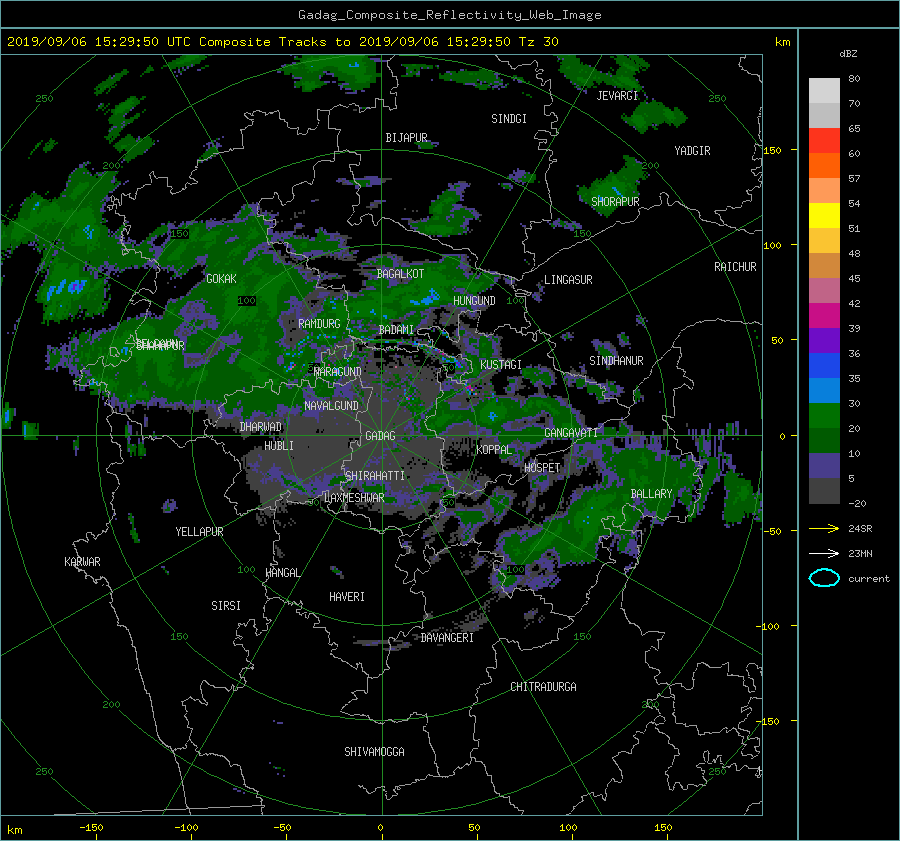Click the KUSTAGI city label

501,365
